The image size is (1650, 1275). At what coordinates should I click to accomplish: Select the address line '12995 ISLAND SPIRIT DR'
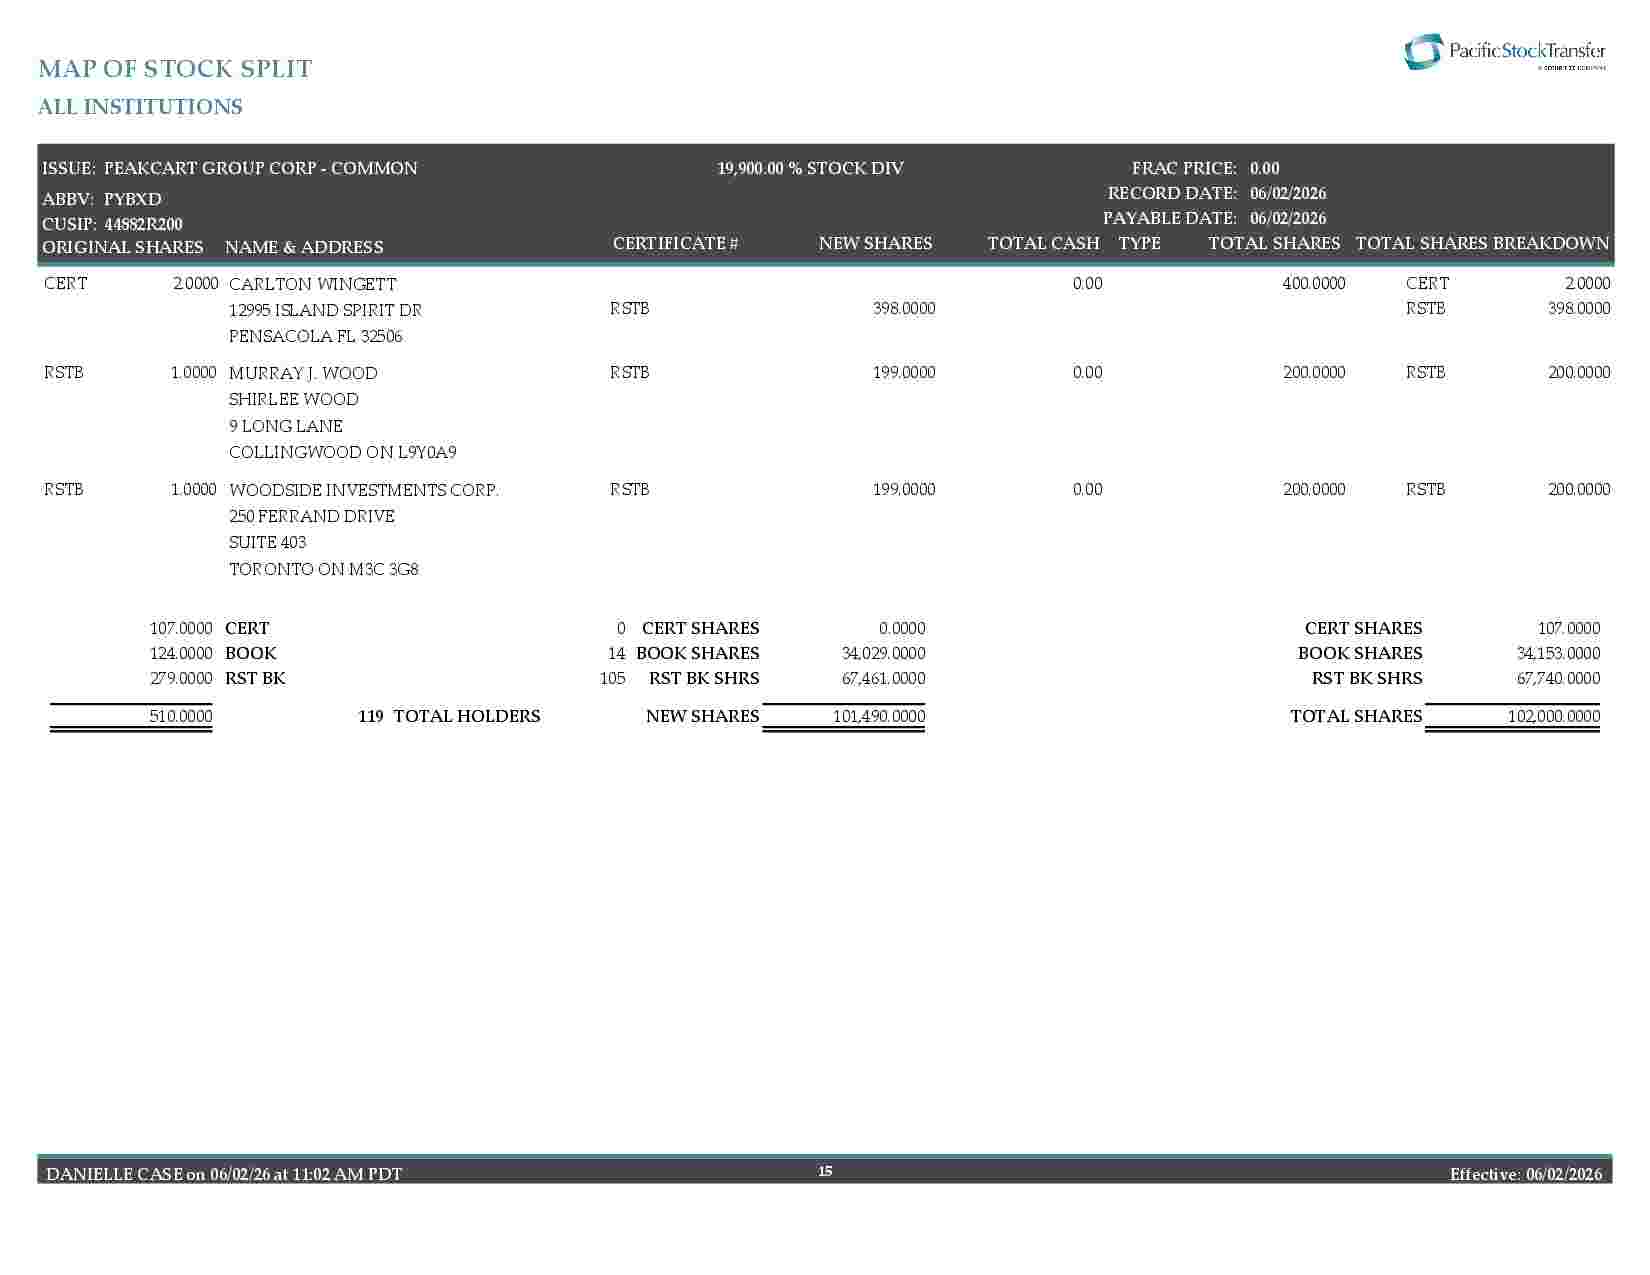click(x=326, y=310)
